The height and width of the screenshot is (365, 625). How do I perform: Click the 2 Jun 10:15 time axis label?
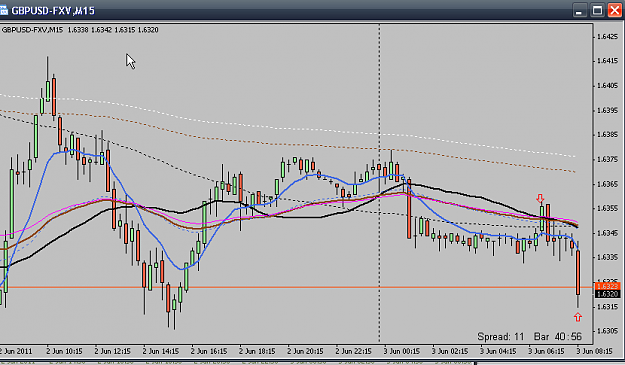[x=64, y=351]
